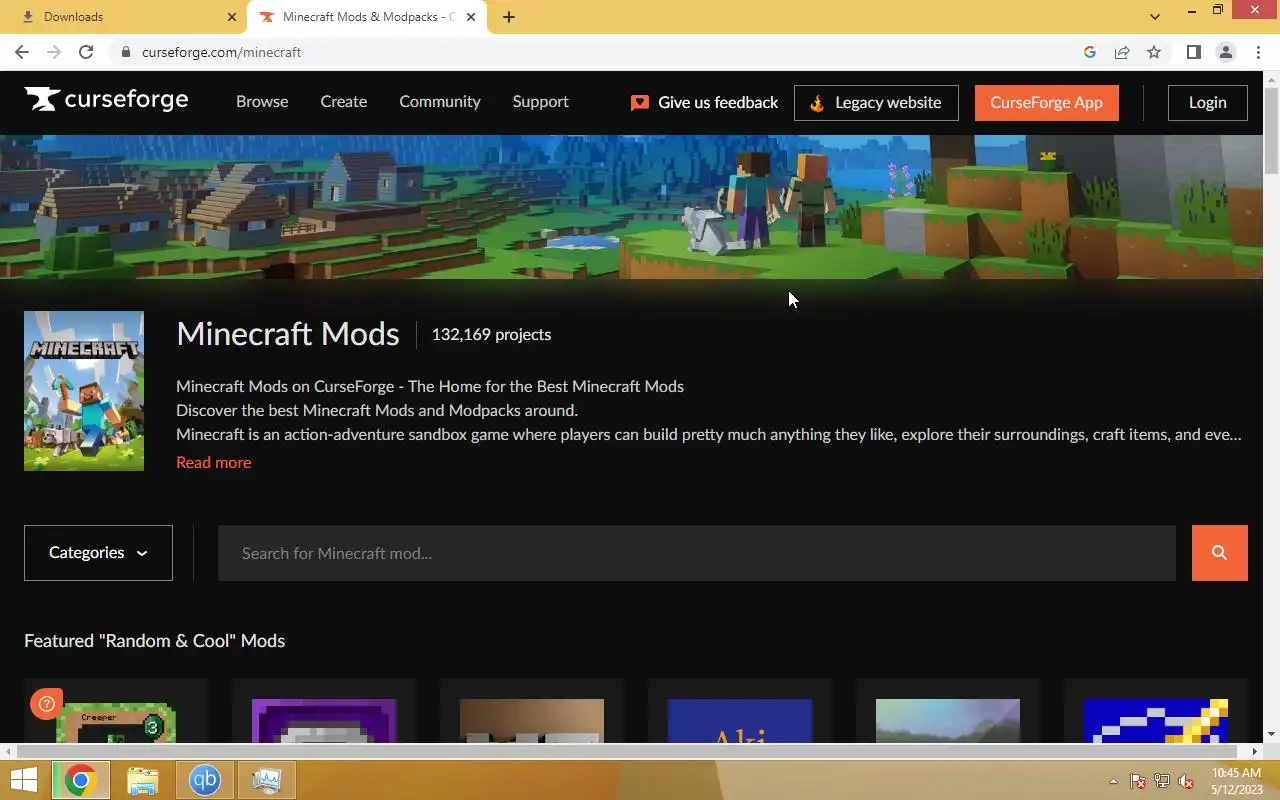Click the CurseForge logo in the header
The width and height of the screenshot is (1280, 800).
(x=106, y=99)
